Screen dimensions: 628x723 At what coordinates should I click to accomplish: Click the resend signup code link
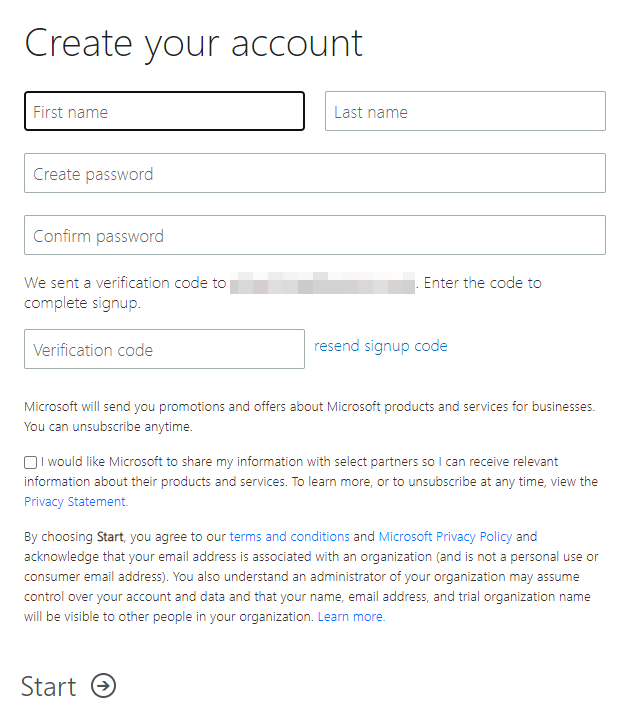click(381, 346)
